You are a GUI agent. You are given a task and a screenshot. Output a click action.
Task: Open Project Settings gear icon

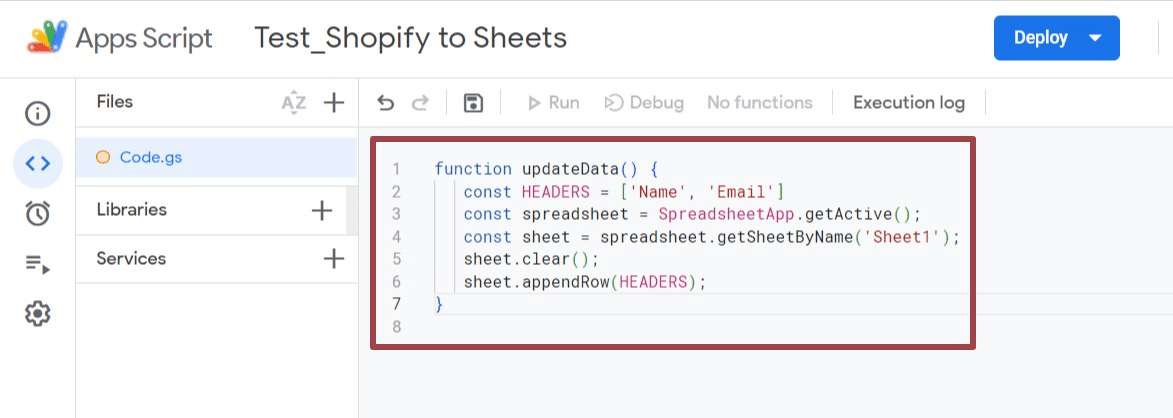37,313
